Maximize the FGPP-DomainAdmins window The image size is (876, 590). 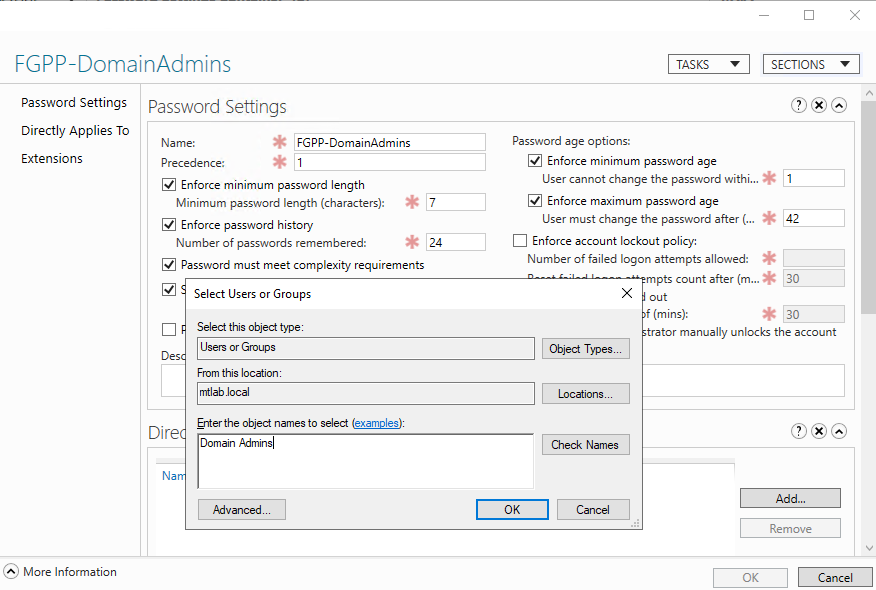coord(809,16)
